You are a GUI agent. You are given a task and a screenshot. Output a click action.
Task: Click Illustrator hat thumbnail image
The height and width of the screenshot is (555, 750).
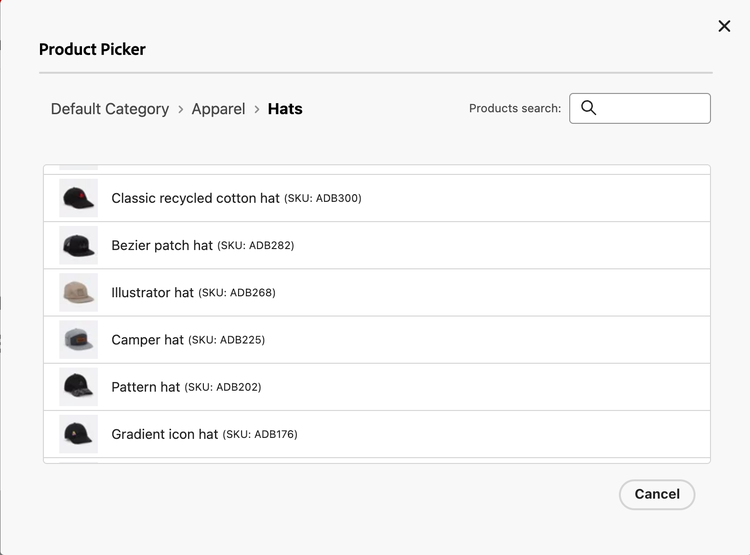tap(78, 292)
